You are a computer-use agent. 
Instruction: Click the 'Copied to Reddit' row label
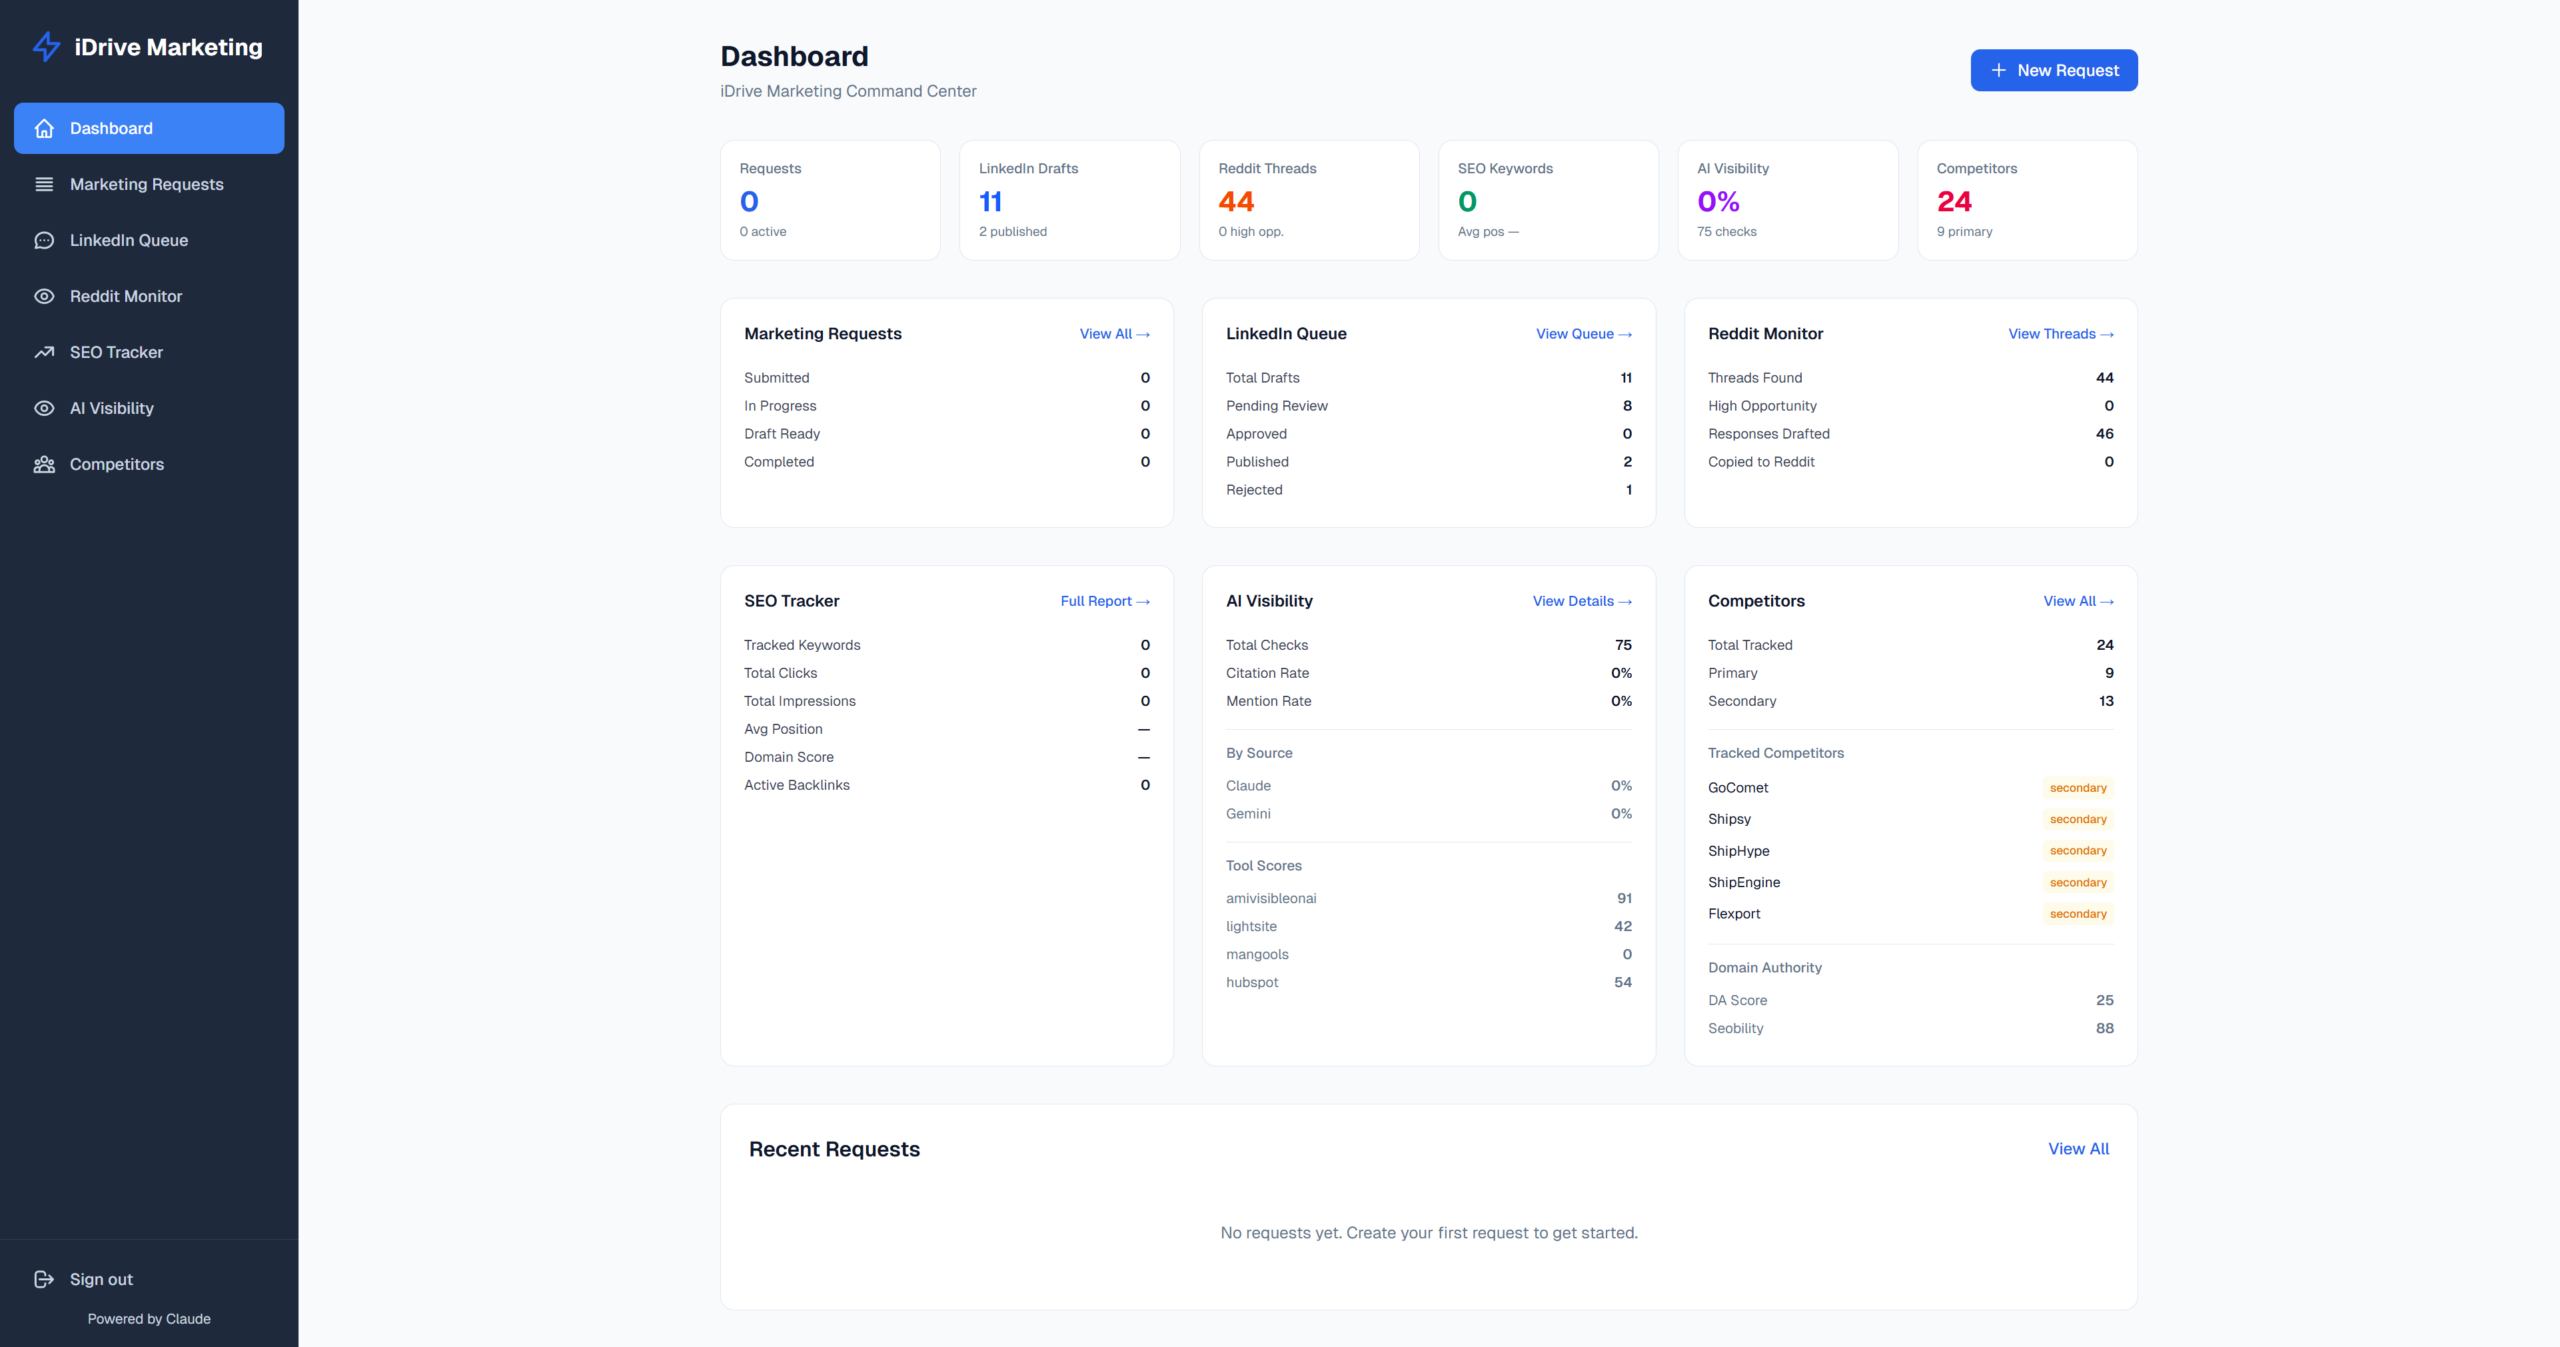coord(1761,462)
